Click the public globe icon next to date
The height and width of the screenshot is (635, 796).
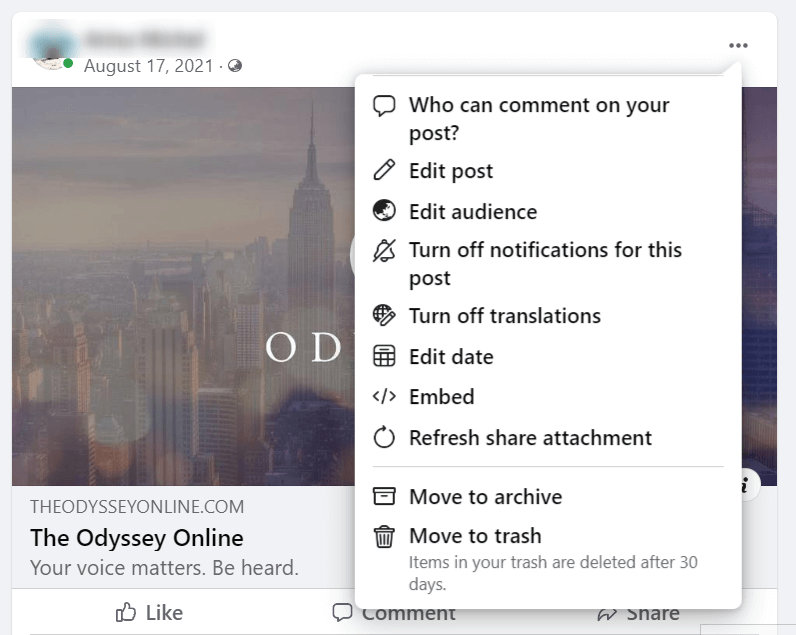(235, 65)
